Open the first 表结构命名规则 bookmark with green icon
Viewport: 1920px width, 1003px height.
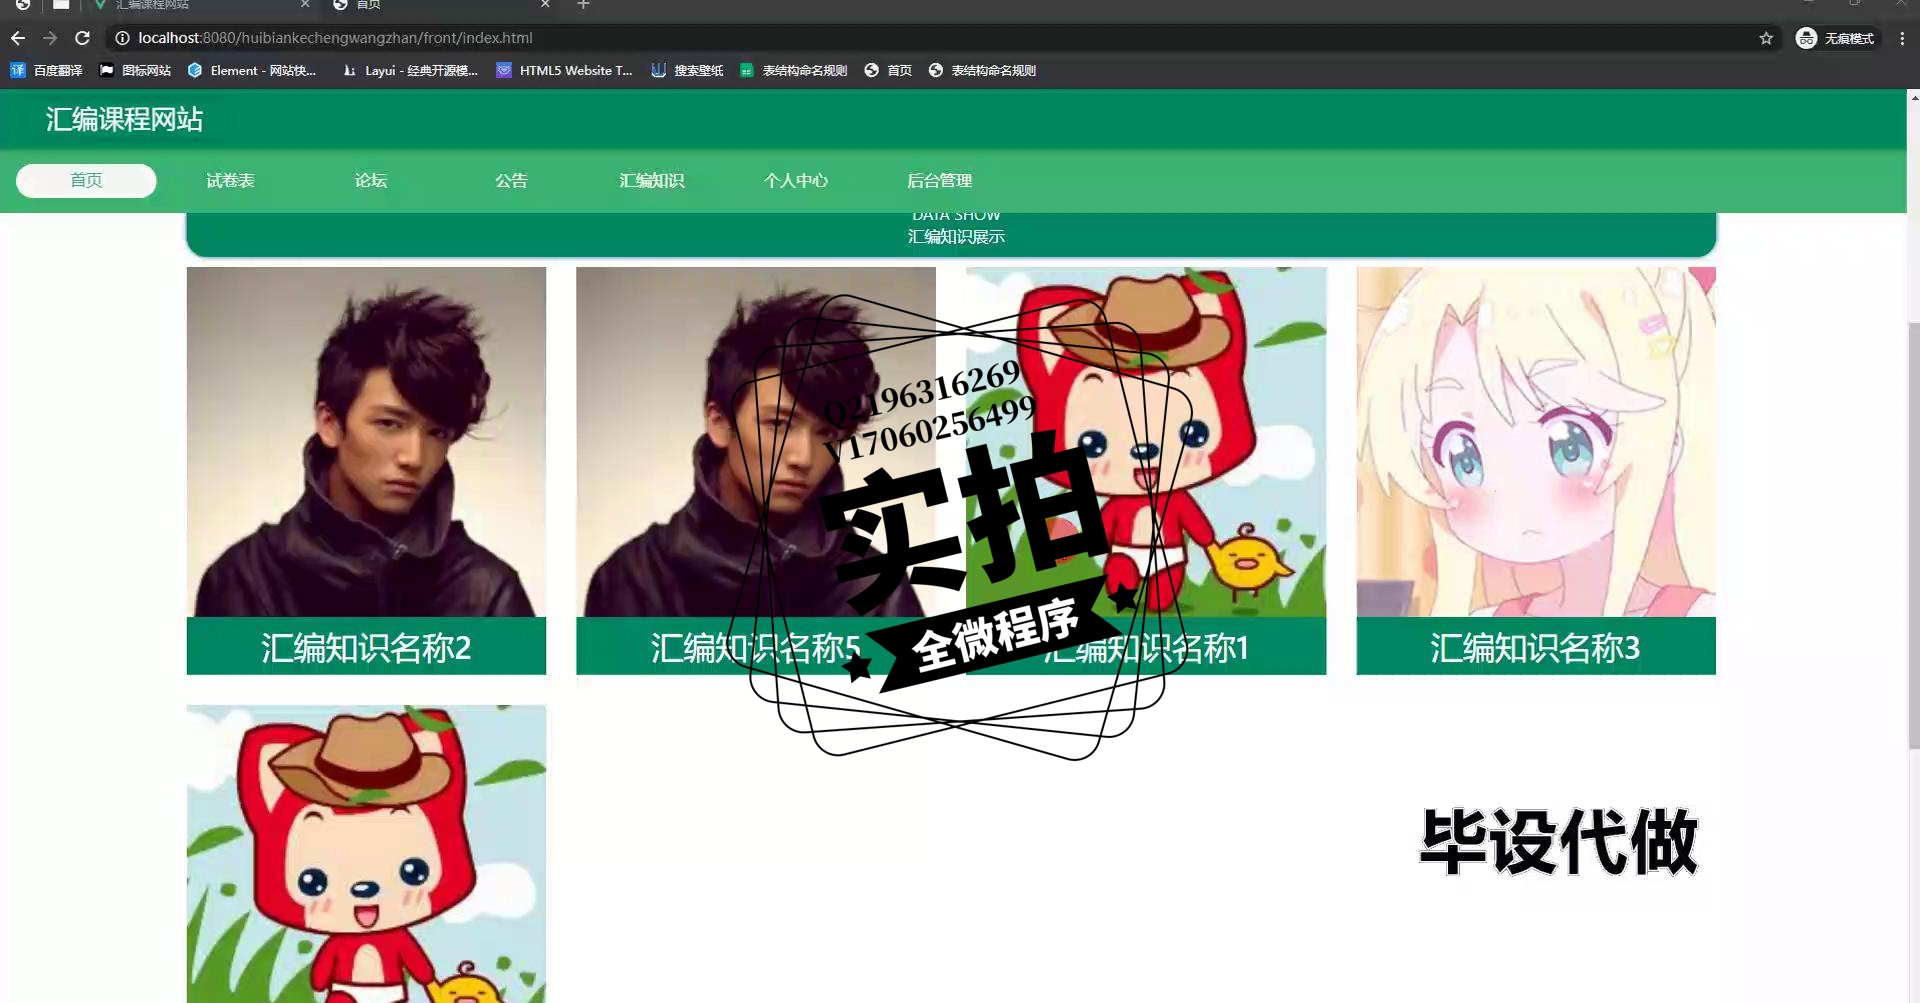tap(793, 70)
